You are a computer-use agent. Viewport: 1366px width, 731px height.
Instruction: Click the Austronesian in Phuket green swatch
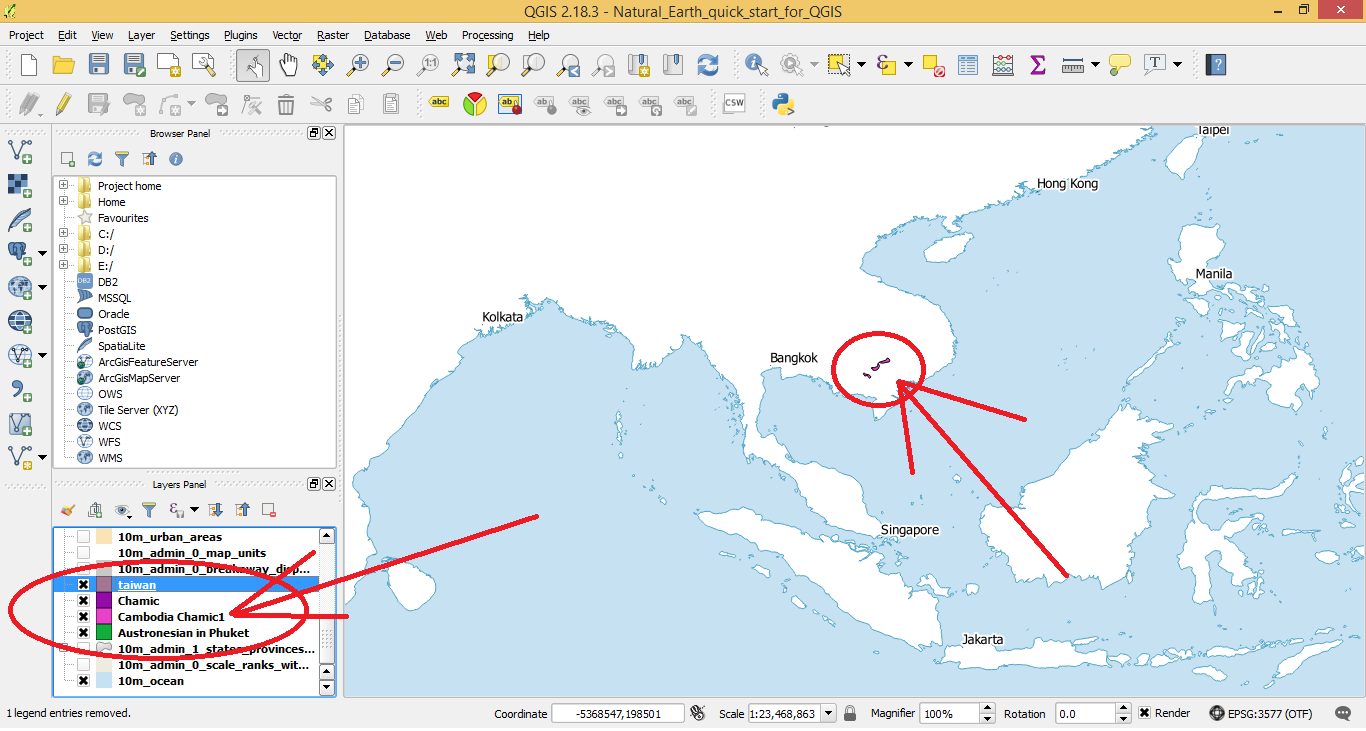104,633
